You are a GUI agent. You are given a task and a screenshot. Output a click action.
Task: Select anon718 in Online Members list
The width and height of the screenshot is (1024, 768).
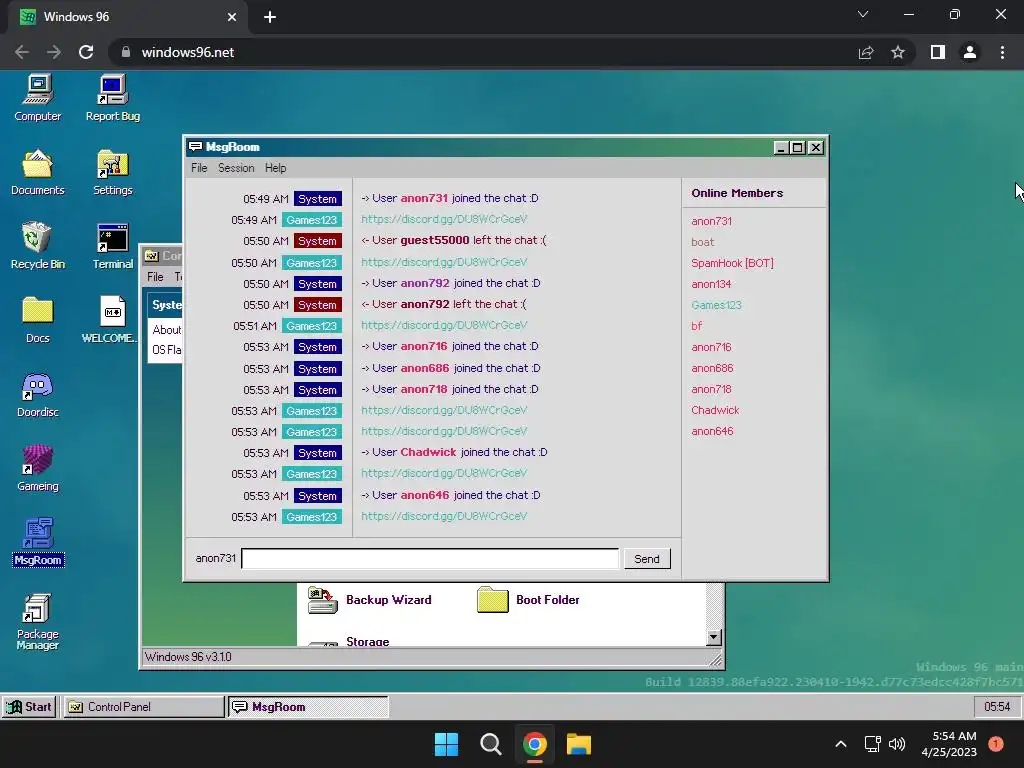click(x=711, y=389)
